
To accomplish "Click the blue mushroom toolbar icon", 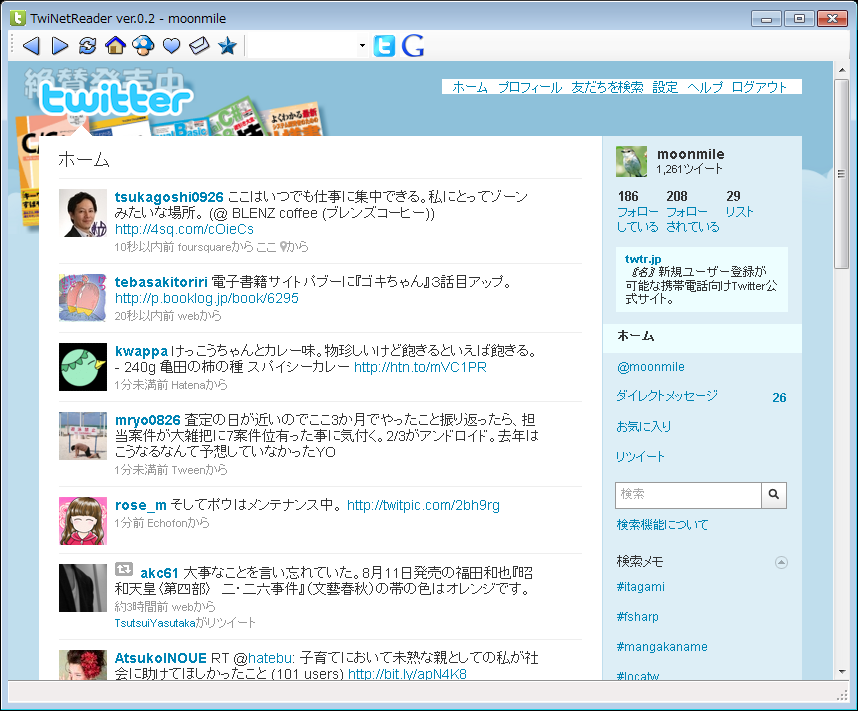I will coord(143,46).
